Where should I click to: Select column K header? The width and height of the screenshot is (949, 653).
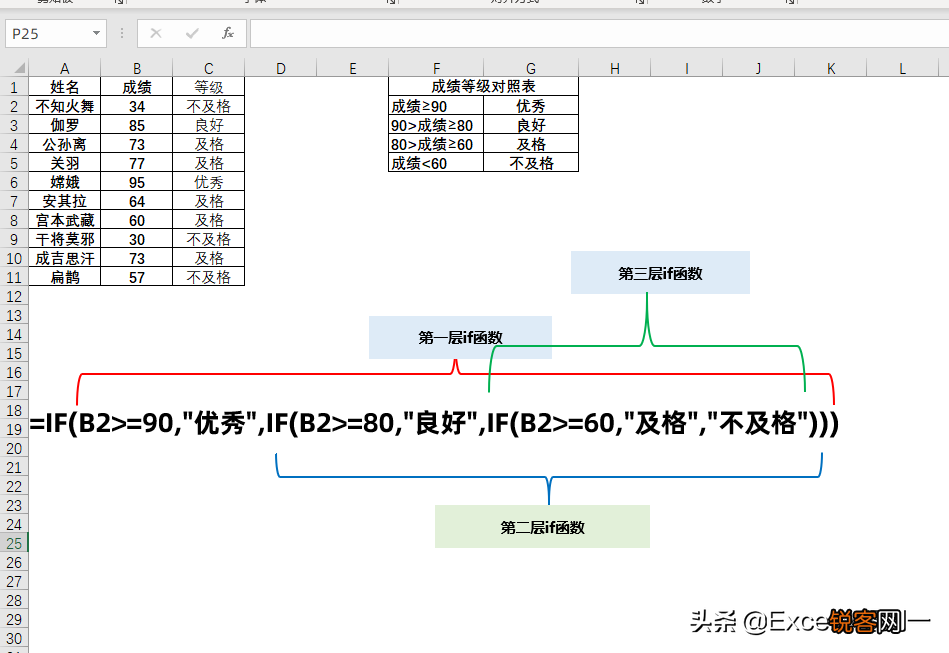coord(831,68)
